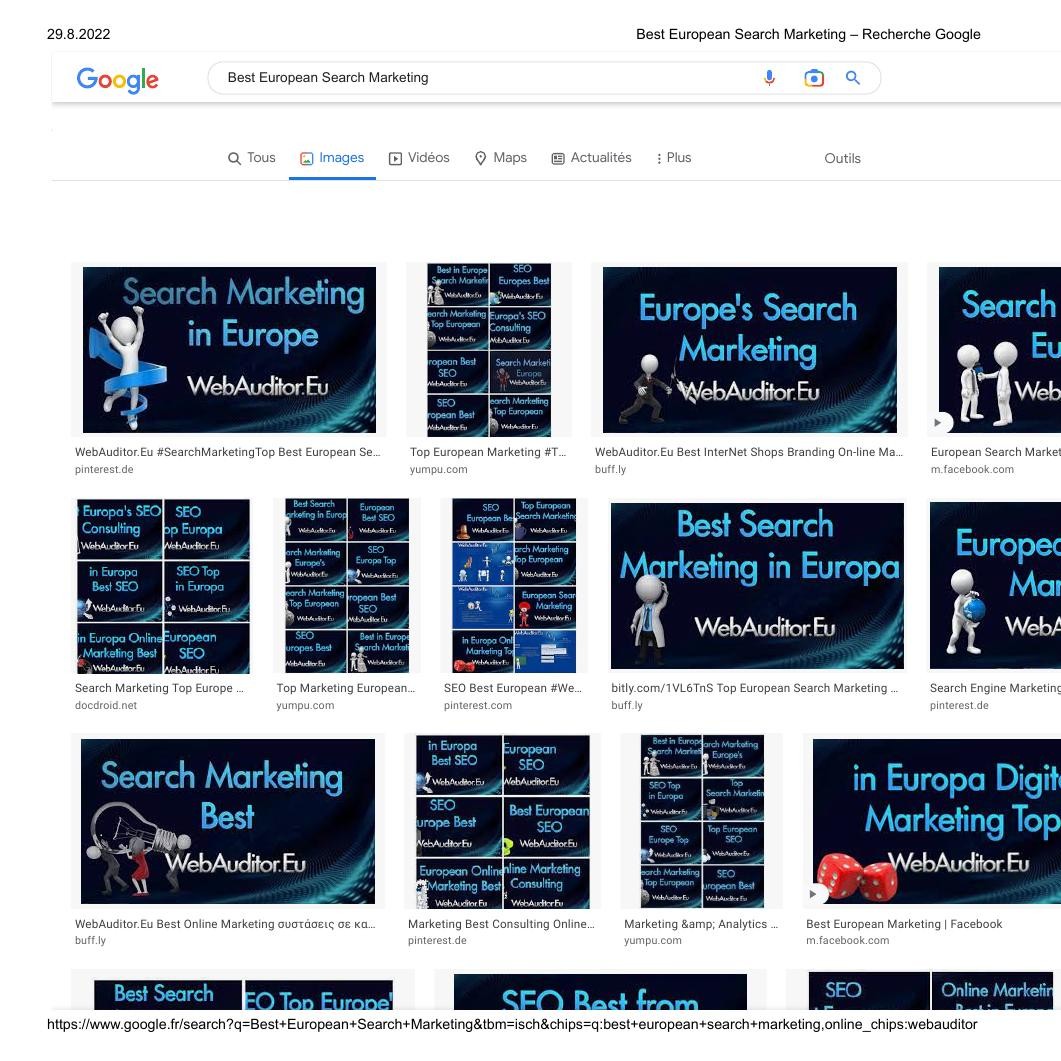The height and width of the screenshot is (1061, 1061).
Task: Click the image icon beside the Images tab
Action: coord(305,157)
